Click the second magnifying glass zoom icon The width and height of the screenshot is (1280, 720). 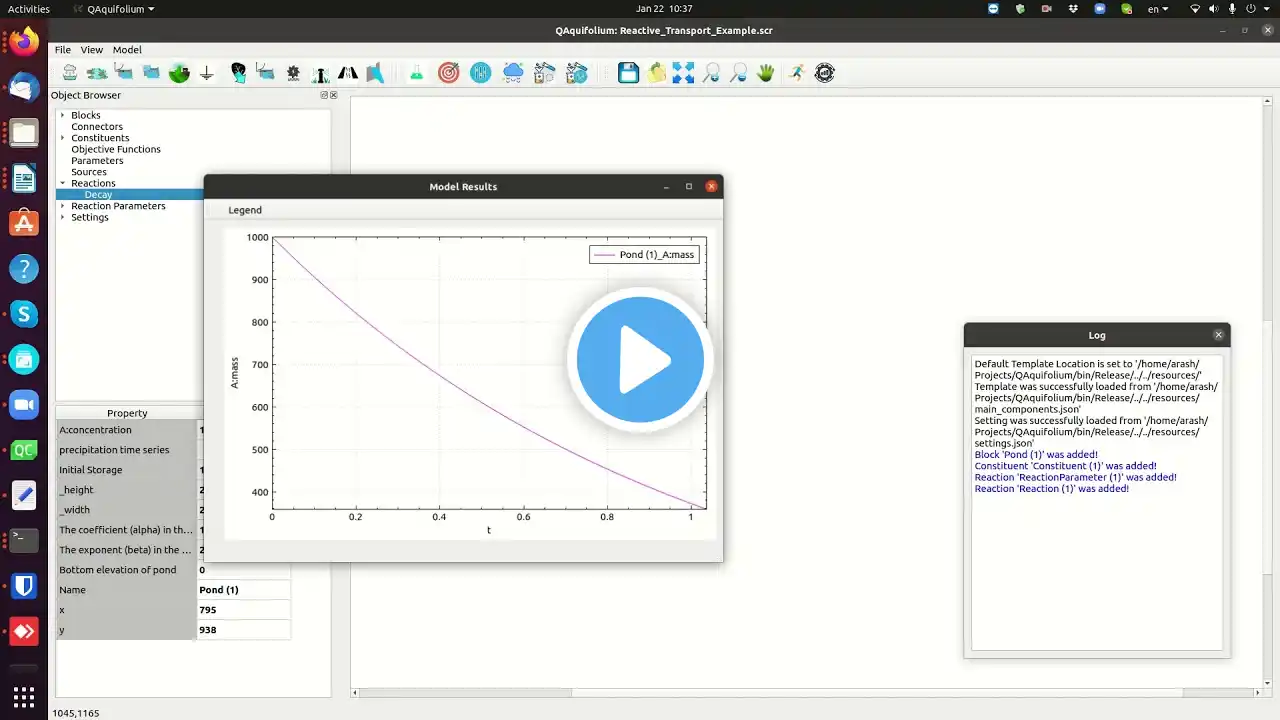tap(739, 72)
